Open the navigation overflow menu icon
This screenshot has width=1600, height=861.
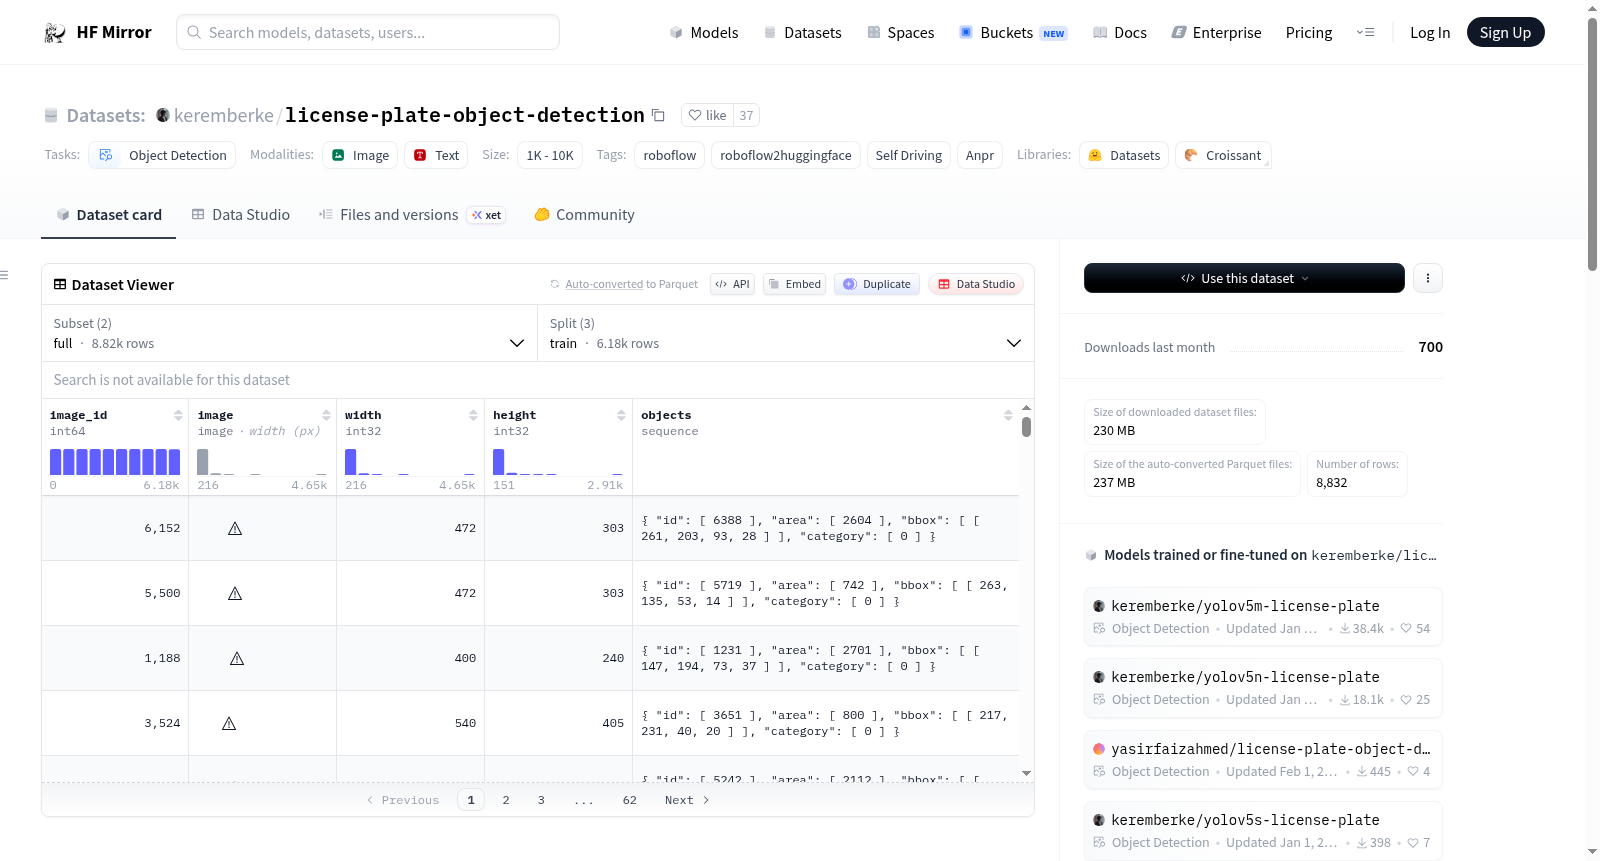point(1365,33)
